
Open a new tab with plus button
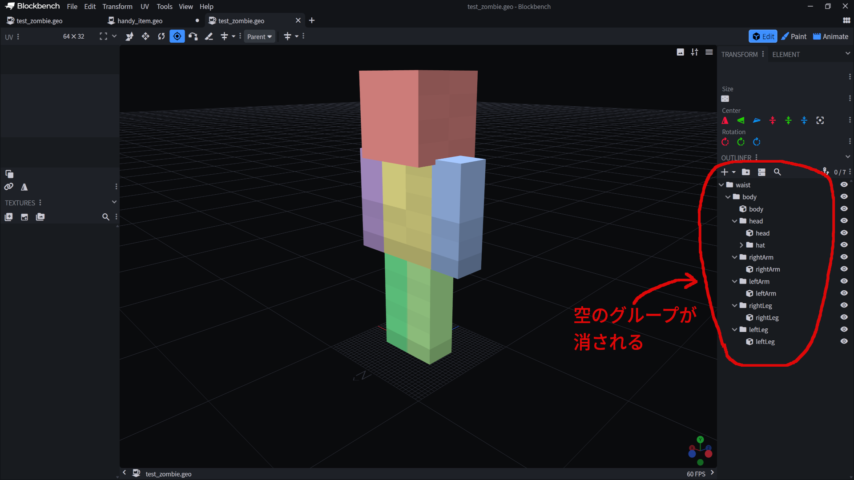312,21
